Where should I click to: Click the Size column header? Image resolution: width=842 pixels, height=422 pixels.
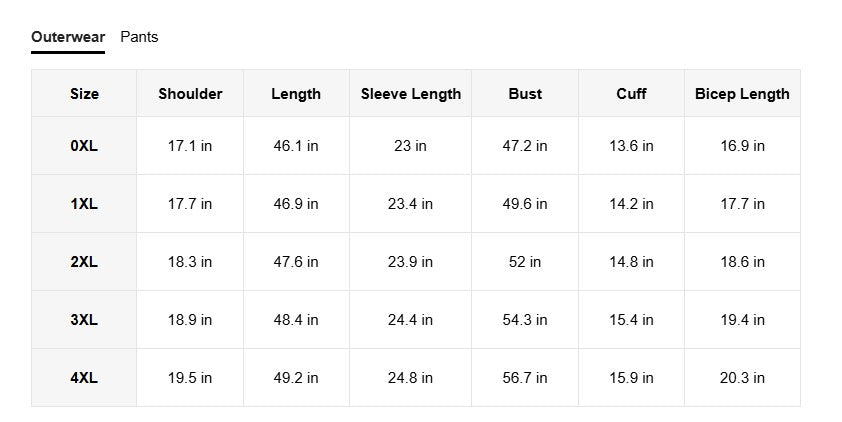pyautogui.click(x=84, y=94)
